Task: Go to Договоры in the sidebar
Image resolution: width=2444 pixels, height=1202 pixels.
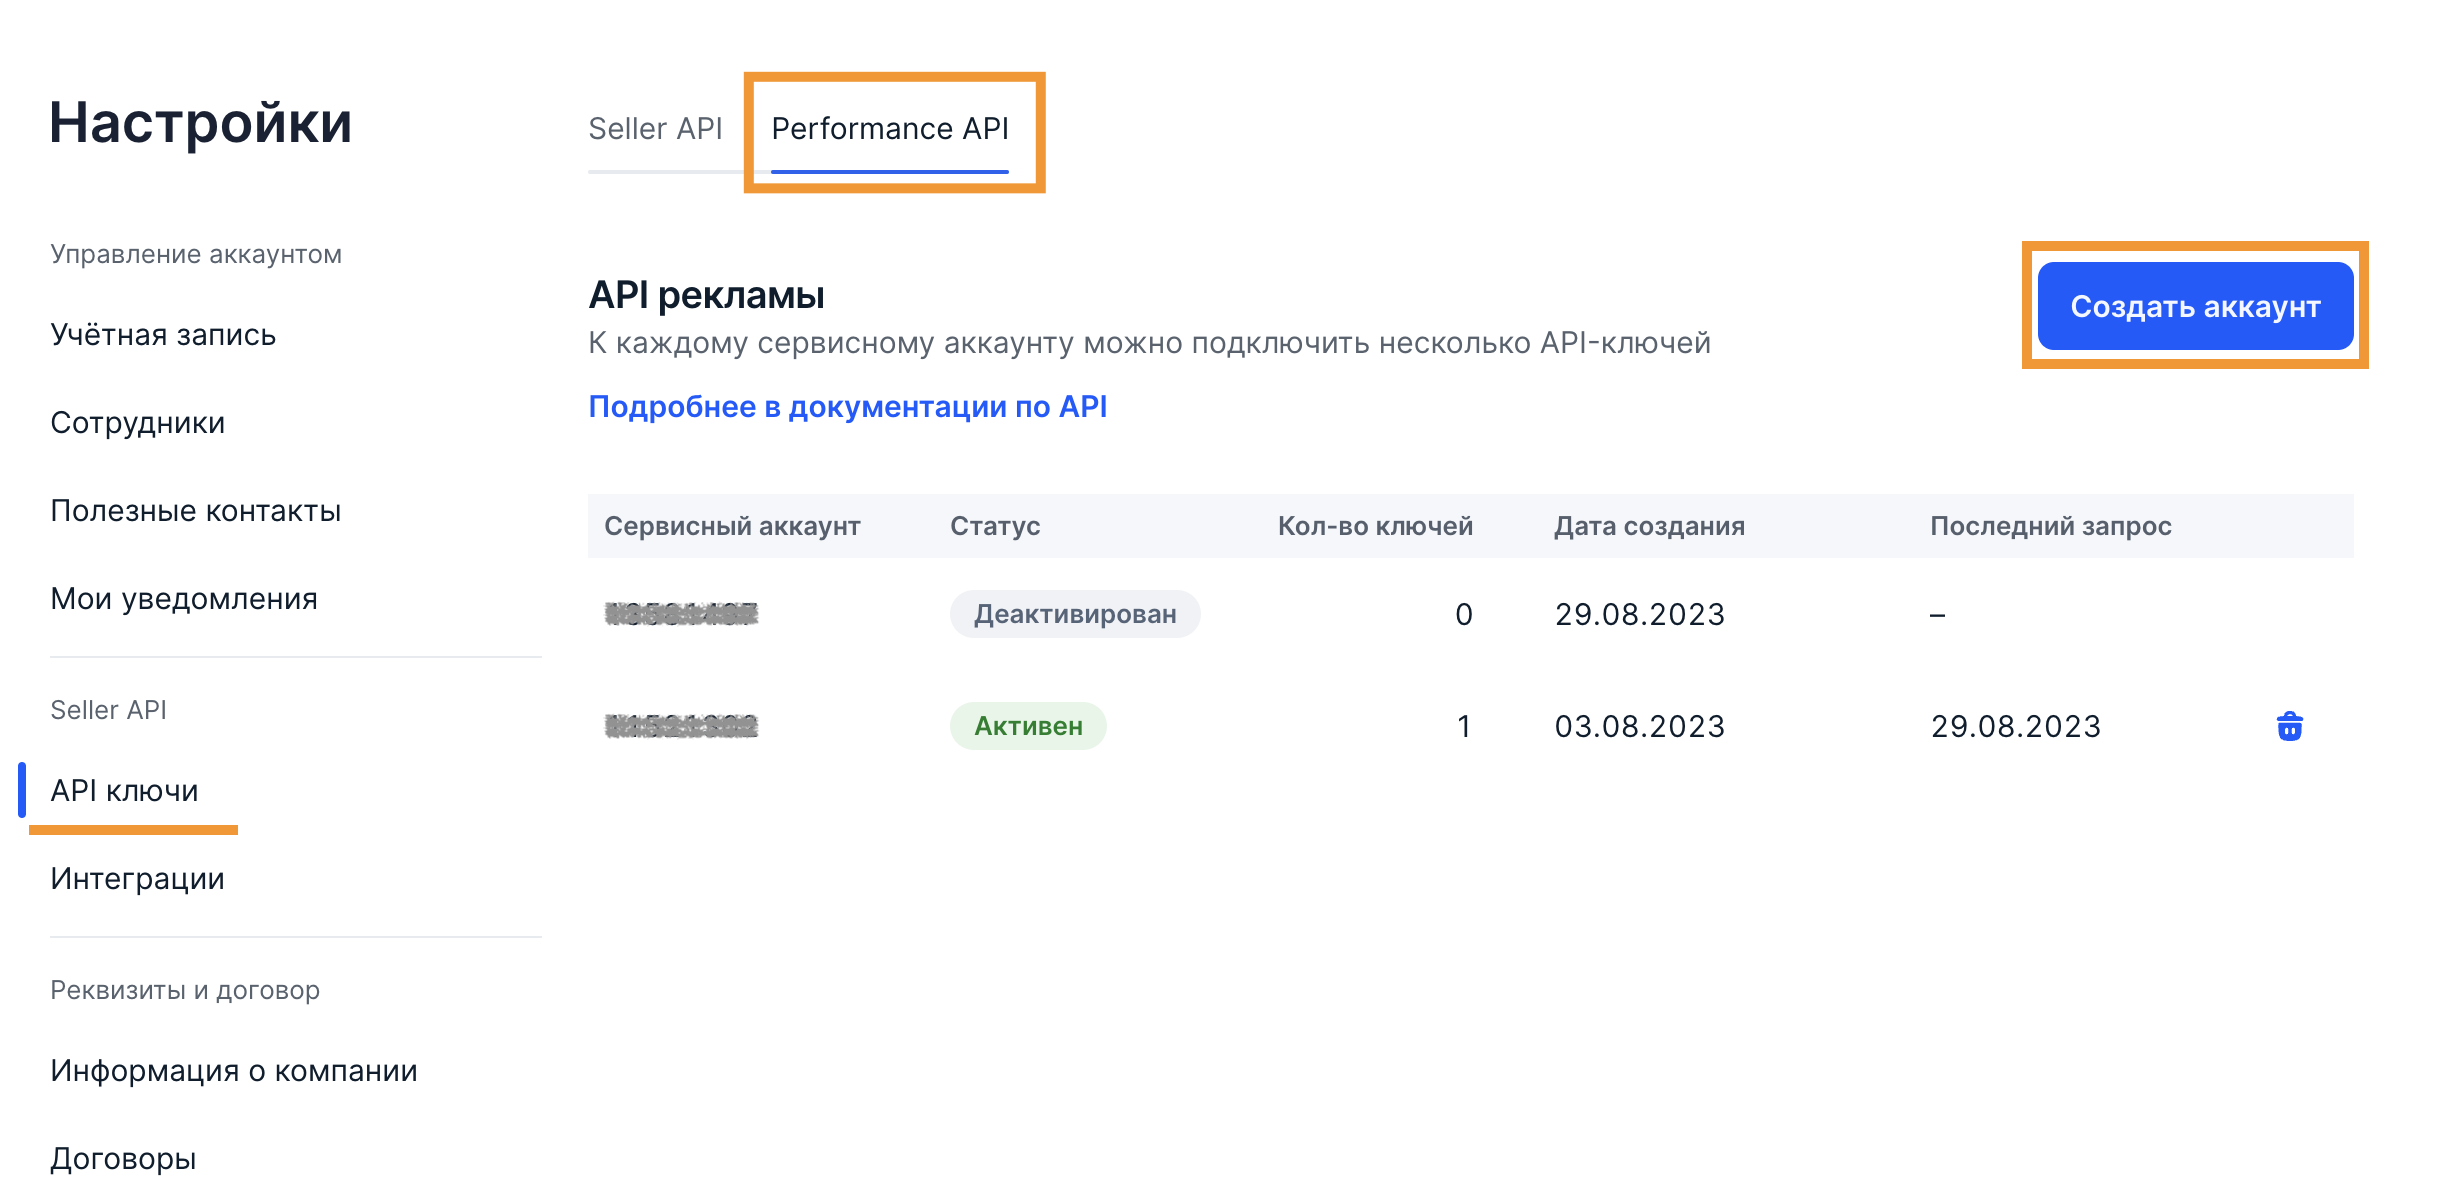Action: (x=124, y=1159)
